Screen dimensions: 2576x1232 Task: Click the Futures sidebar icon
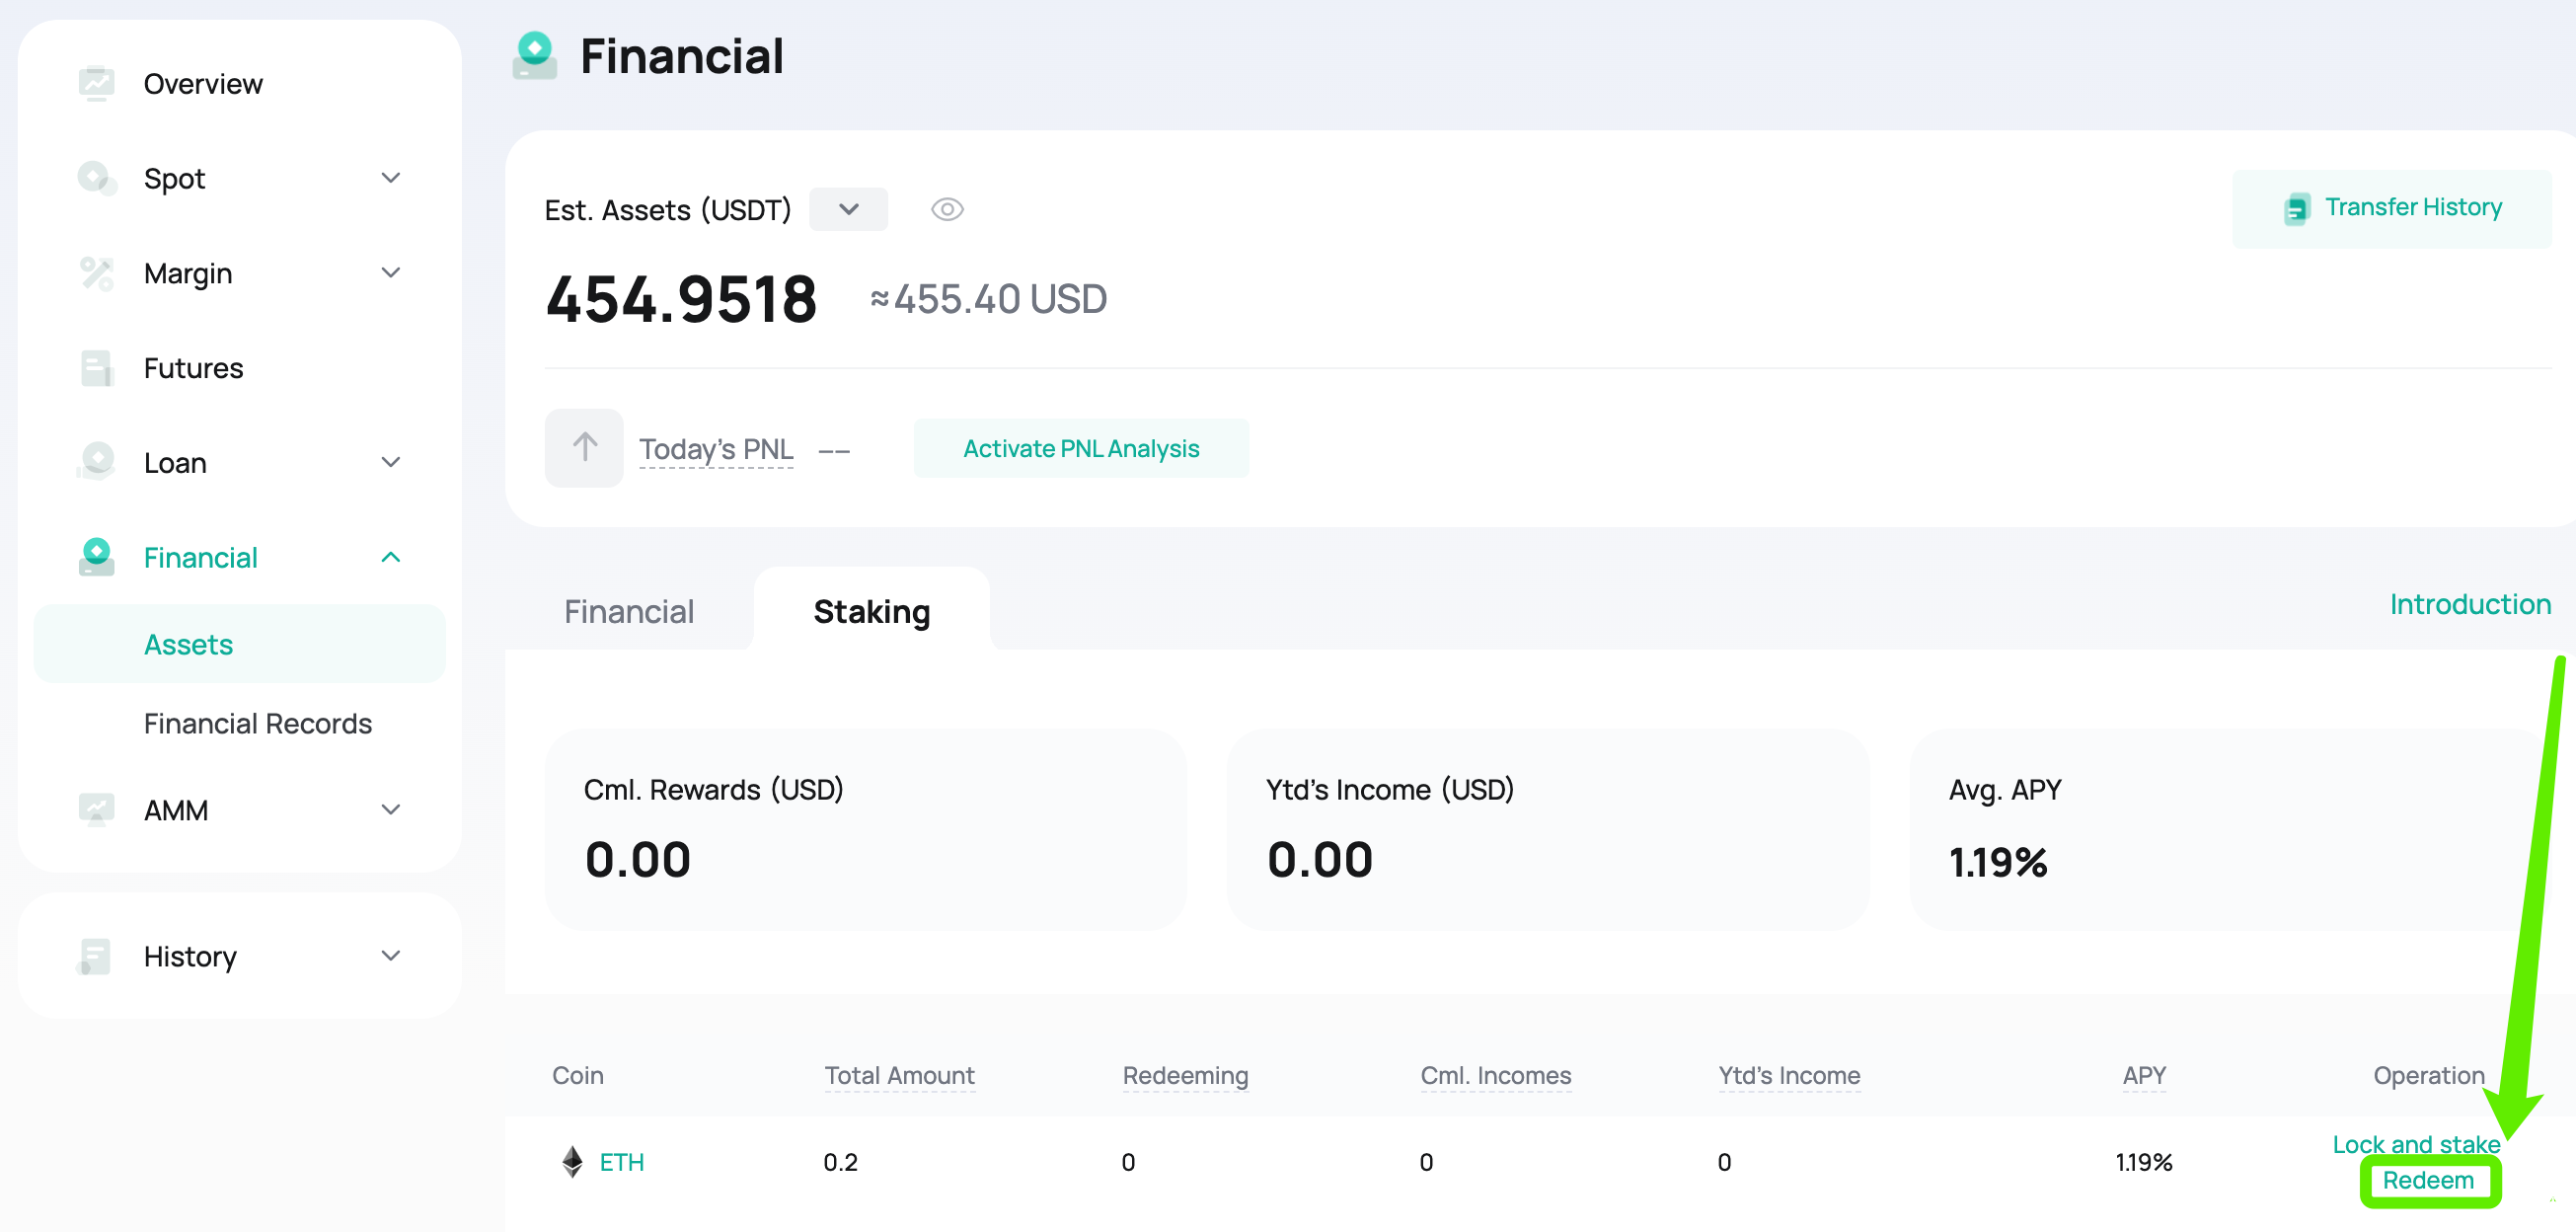coord(96,368)
